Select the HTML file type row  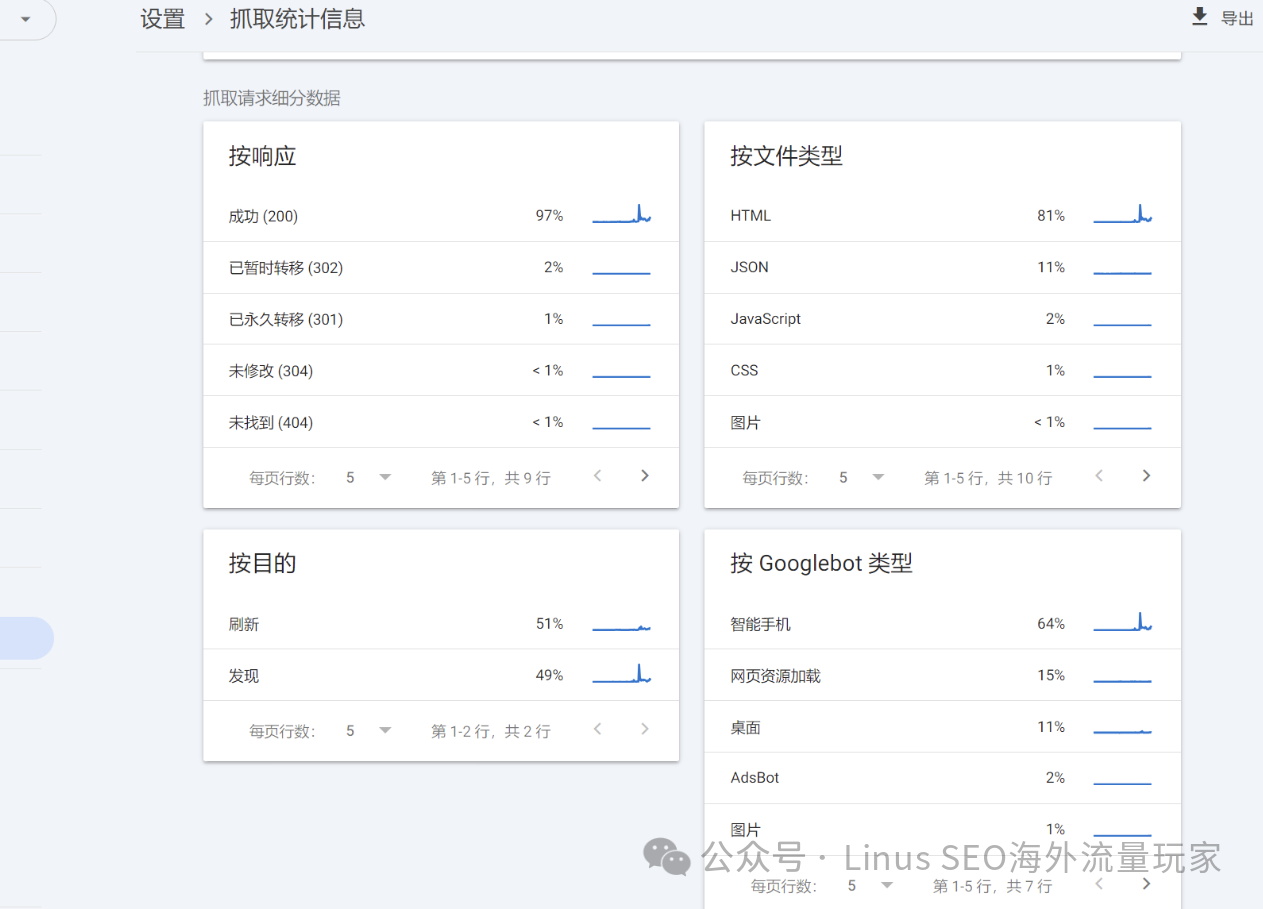point(942,216)
